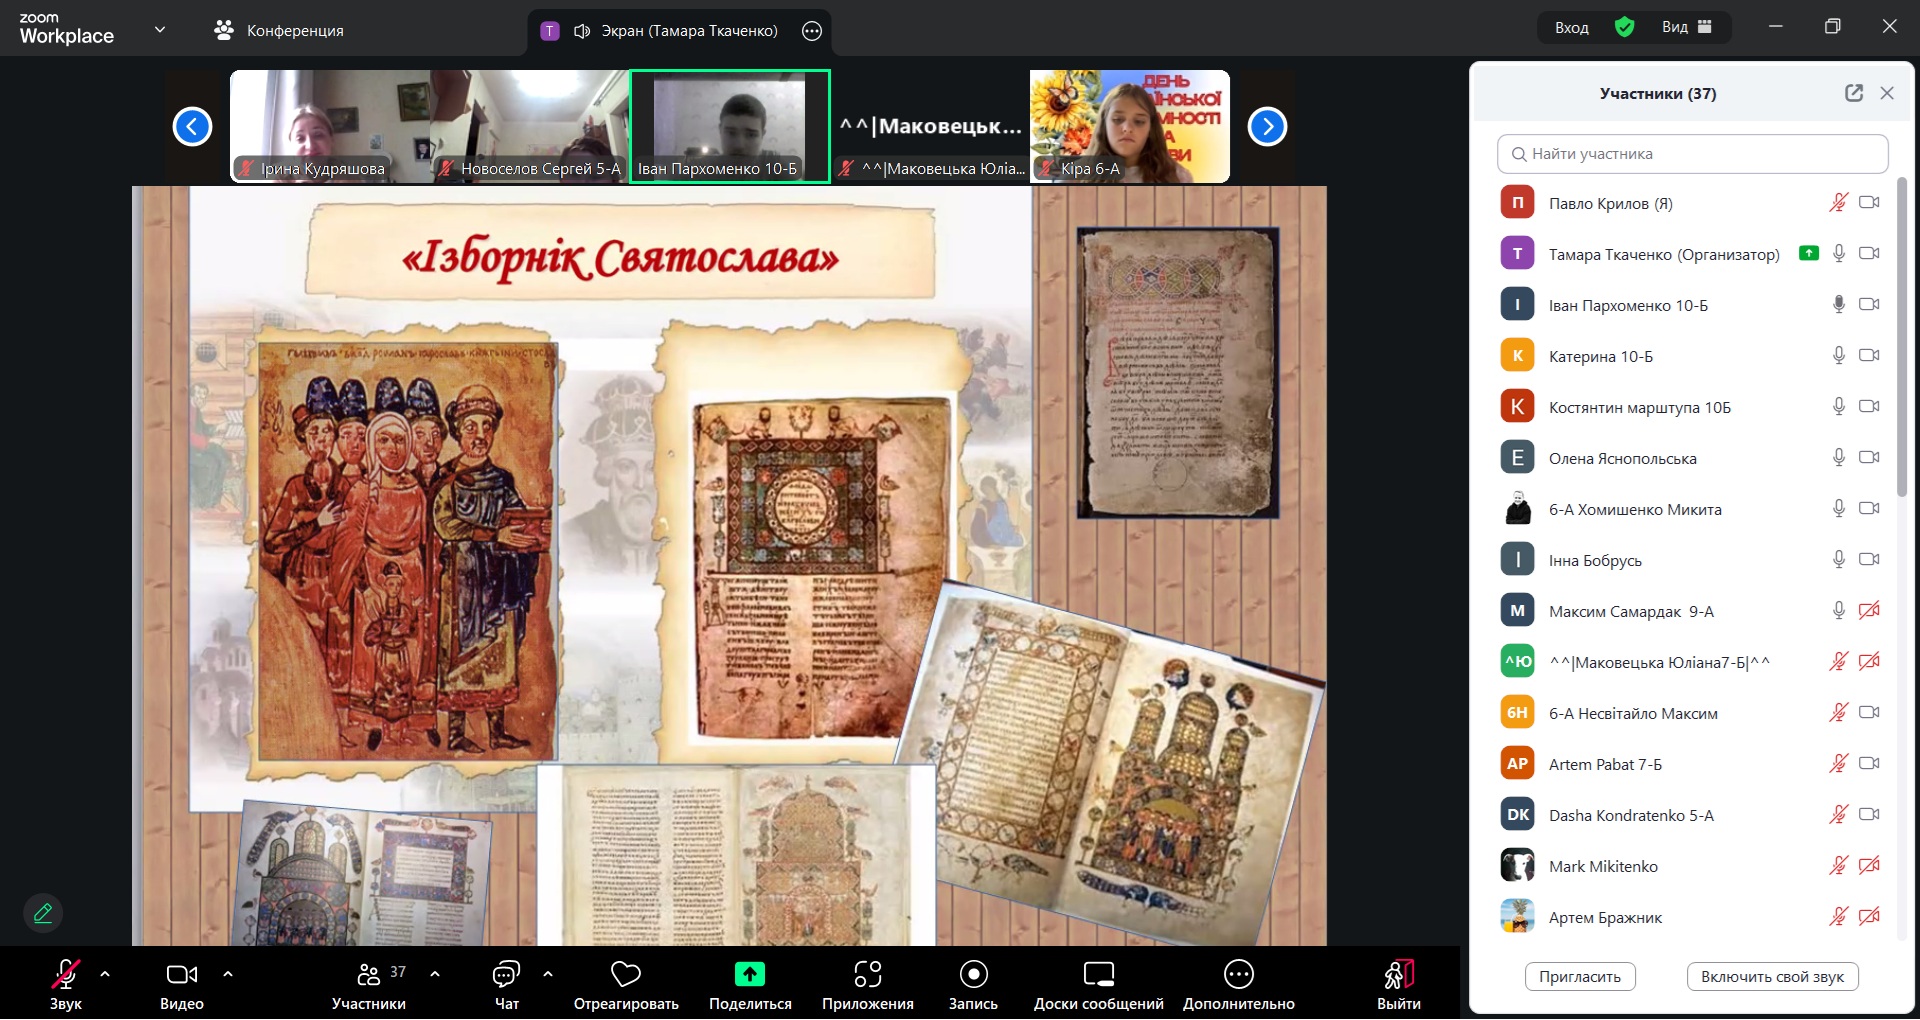Screen dimensions: 1920x1020
Task: Toggle camera with the Видео button
Action: [181, 974]
